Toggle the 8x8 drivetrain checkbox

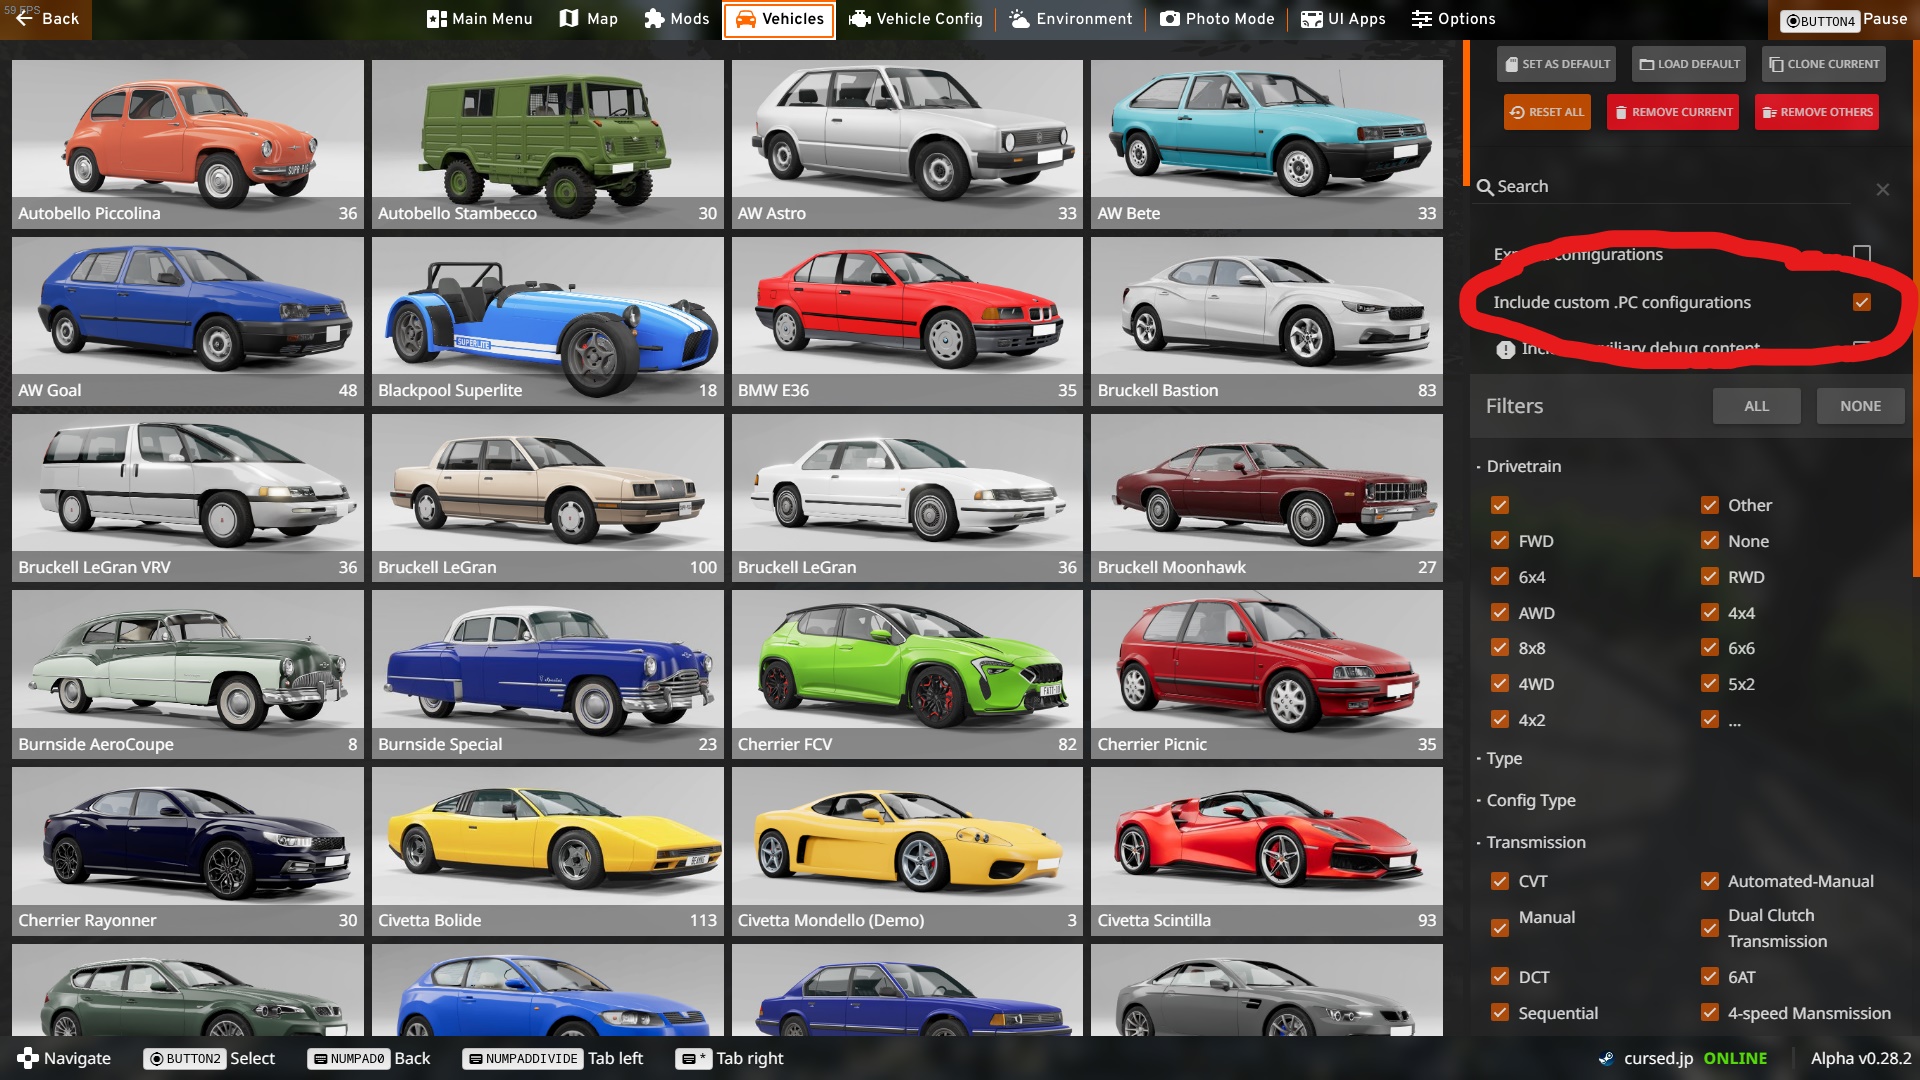[1500, 648]
